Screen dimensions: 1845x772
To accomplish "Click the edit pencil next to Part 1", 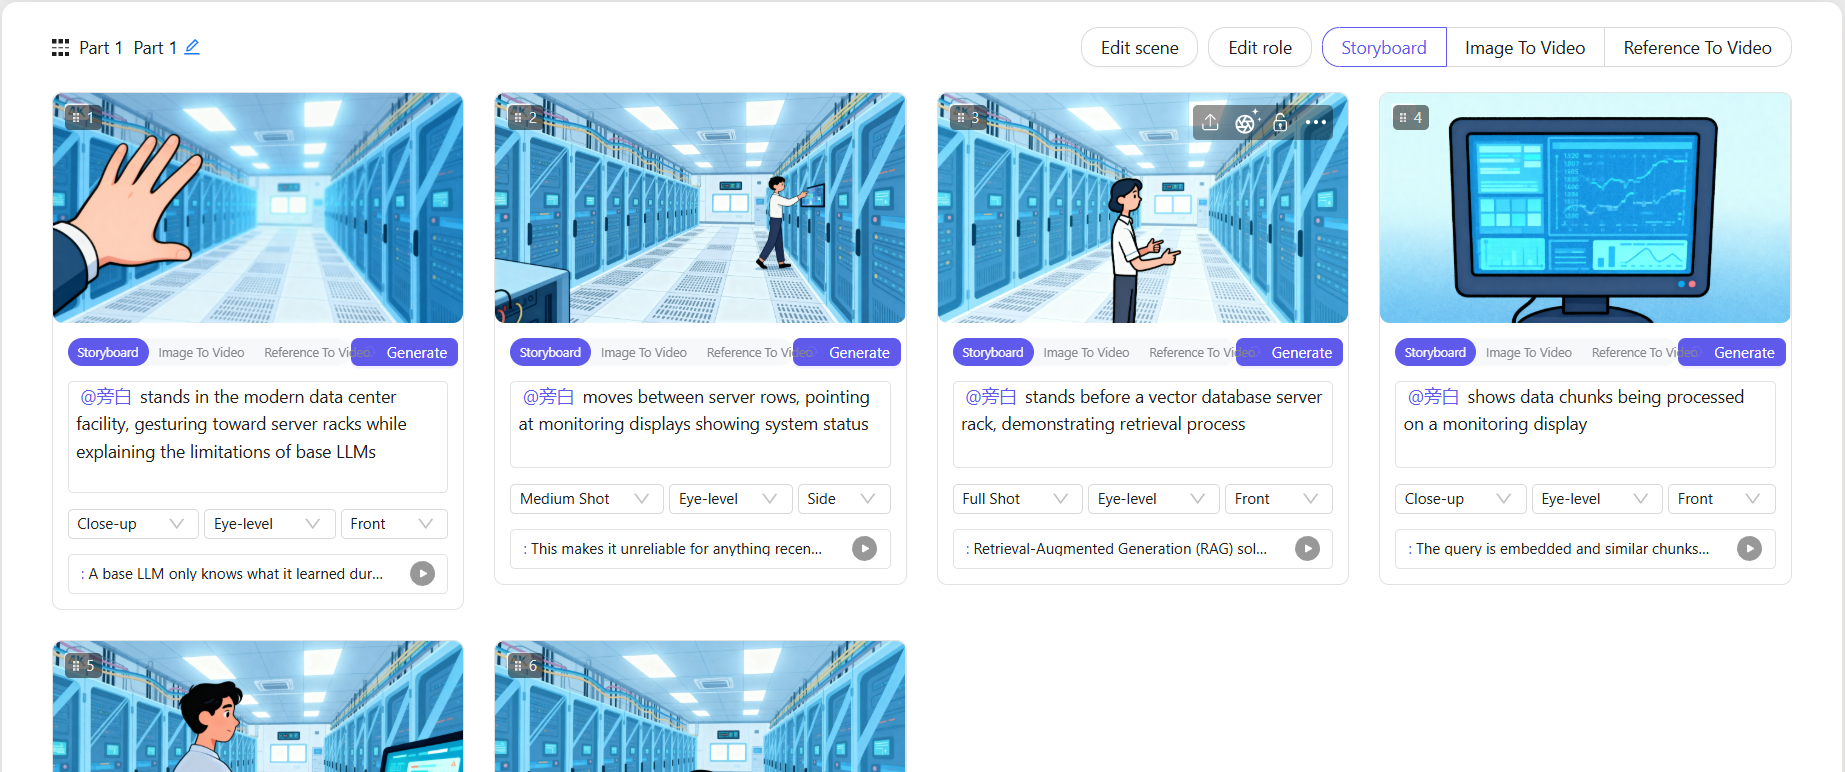I will [192, 47].
